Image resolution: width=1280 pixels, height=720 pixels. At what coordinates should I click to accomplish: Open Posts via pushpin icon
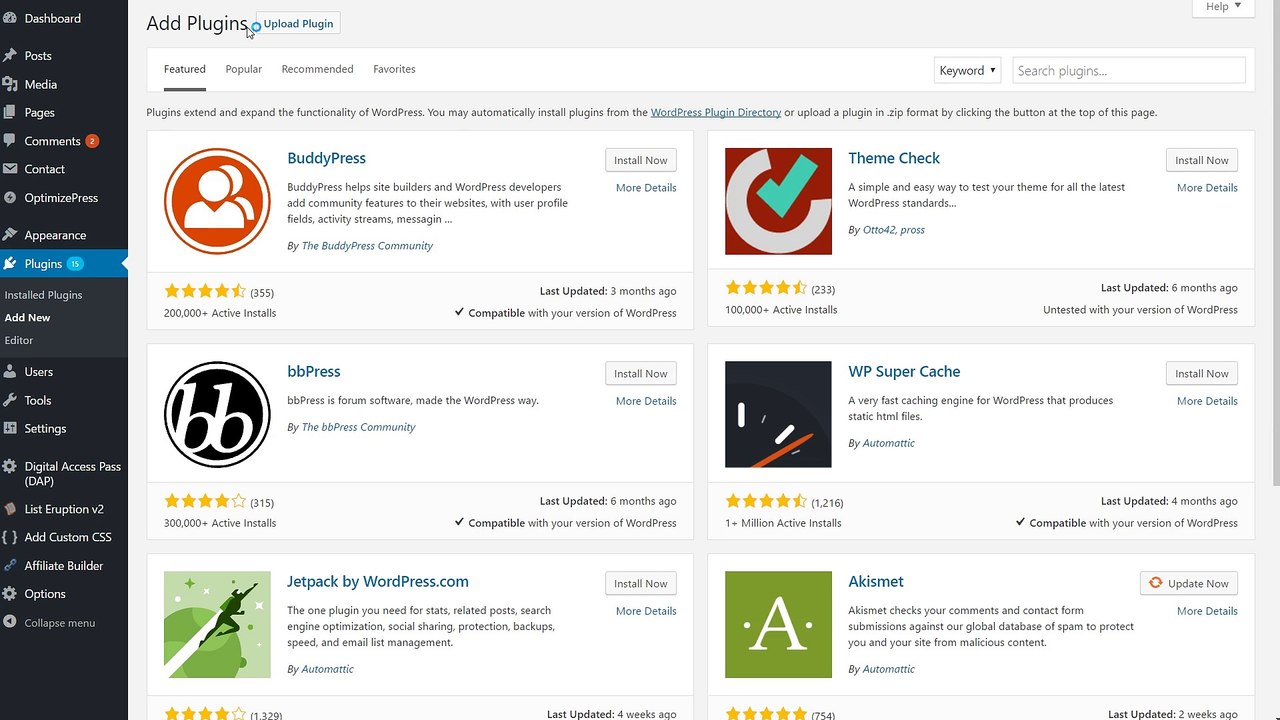coord(10,56)
